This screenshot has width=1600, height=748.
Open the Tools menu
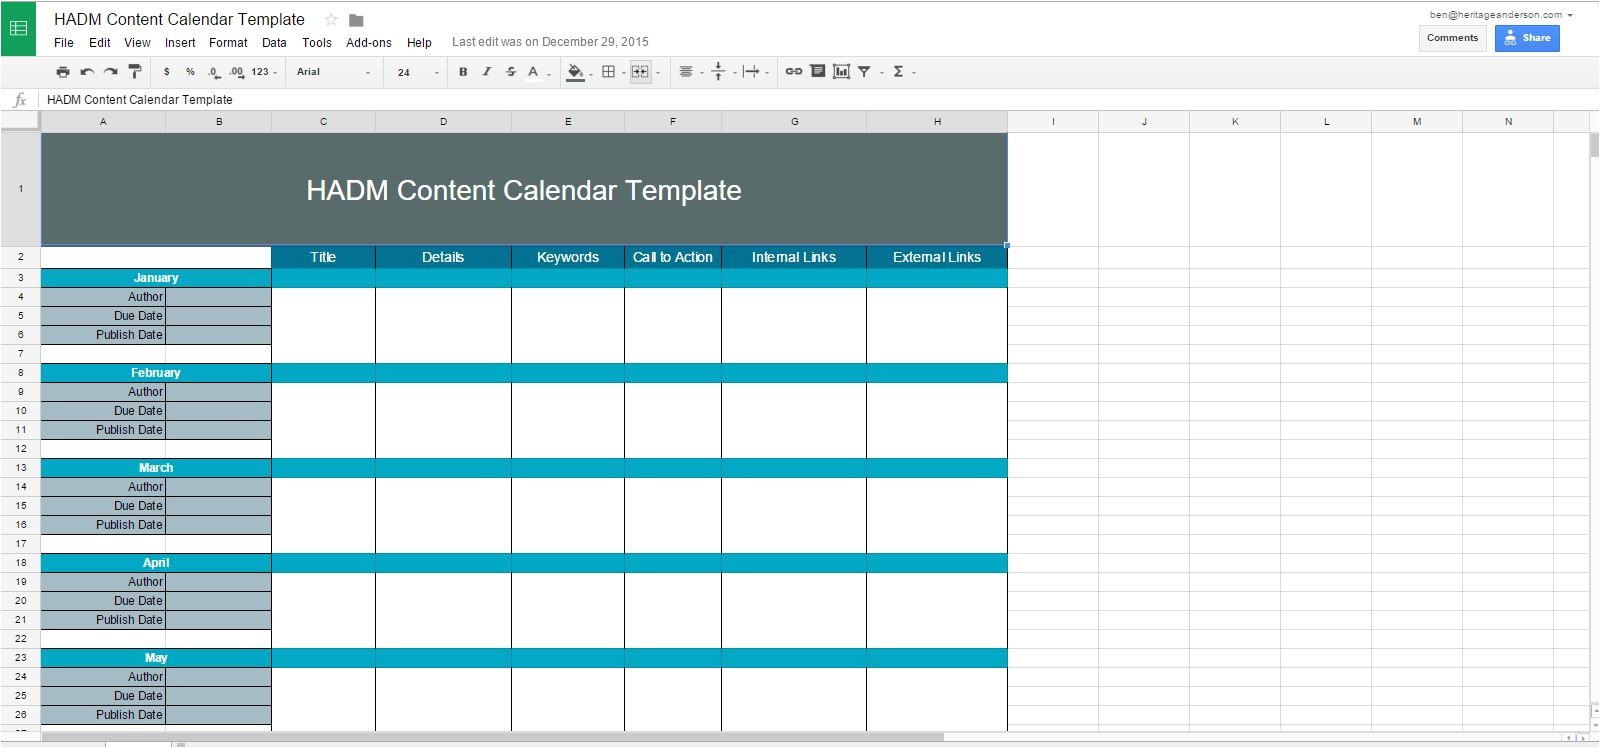pos(317,43)
